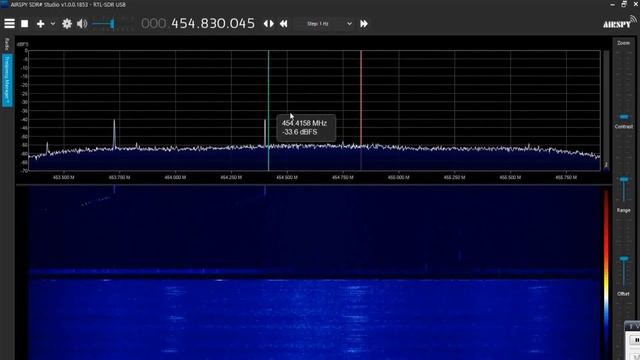The width and height of the screenshot is (640, 360).
Task: Mute audio with the speaker icon
Action: coord(82,24)
